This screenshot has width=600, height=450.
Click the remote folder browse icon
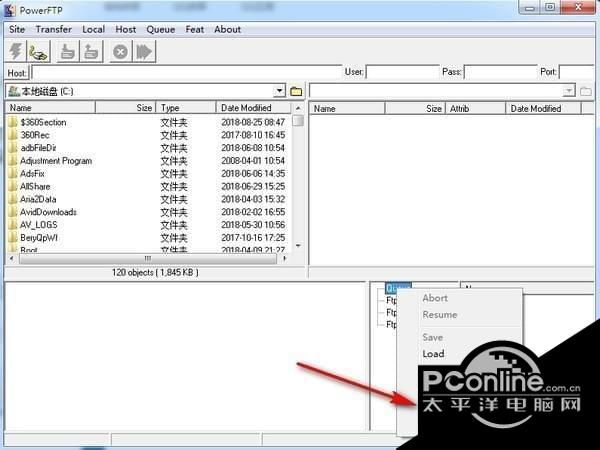(585, 91)
